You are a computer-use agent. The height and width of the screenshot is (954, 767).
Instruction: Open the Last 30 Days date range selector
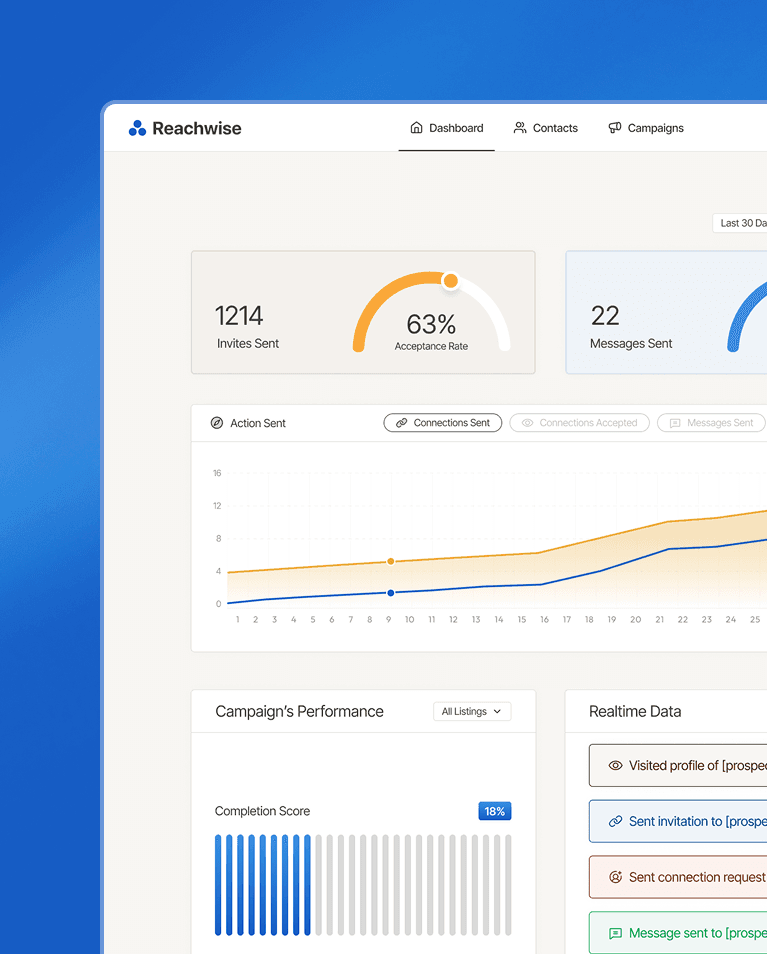tap(741, 223)
